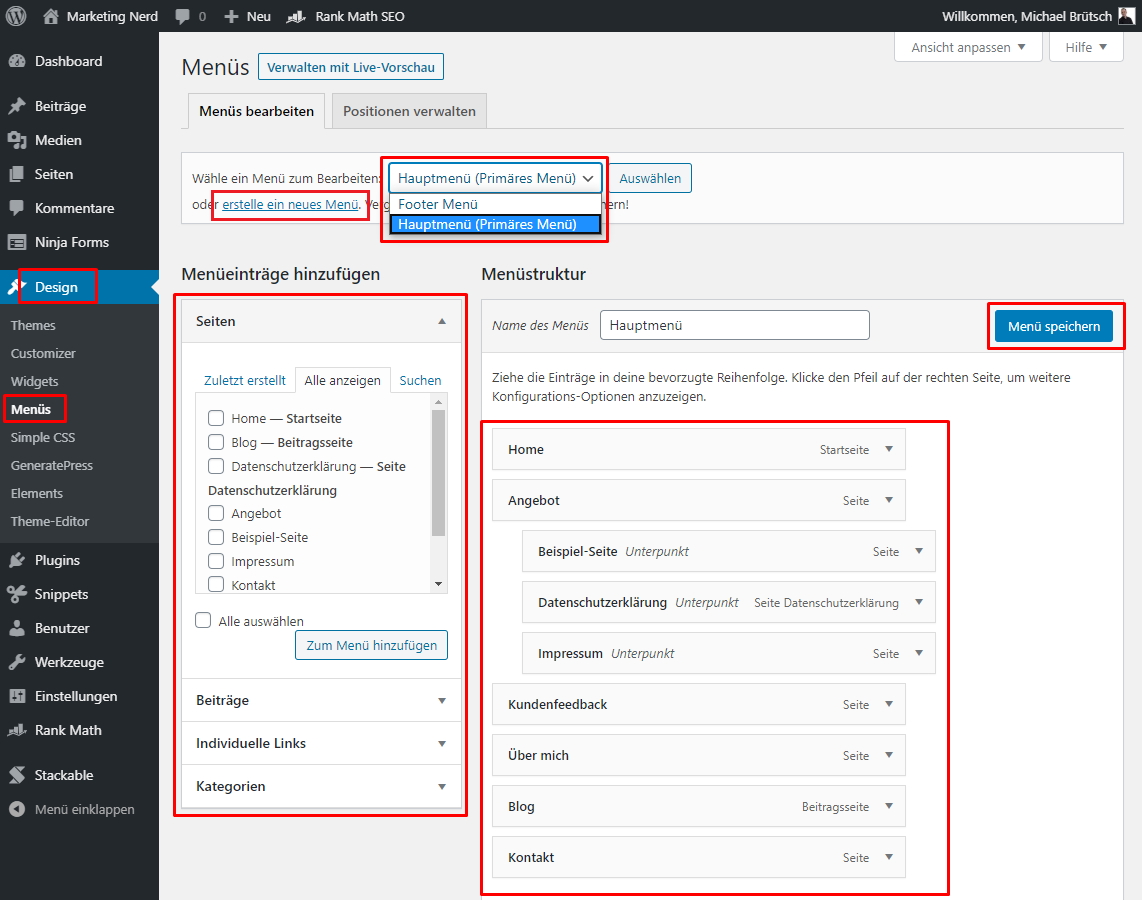Enable the Alle auswählen checkbox
The height and width of the screenshot is (900, 1142).
tap(203, 620)
